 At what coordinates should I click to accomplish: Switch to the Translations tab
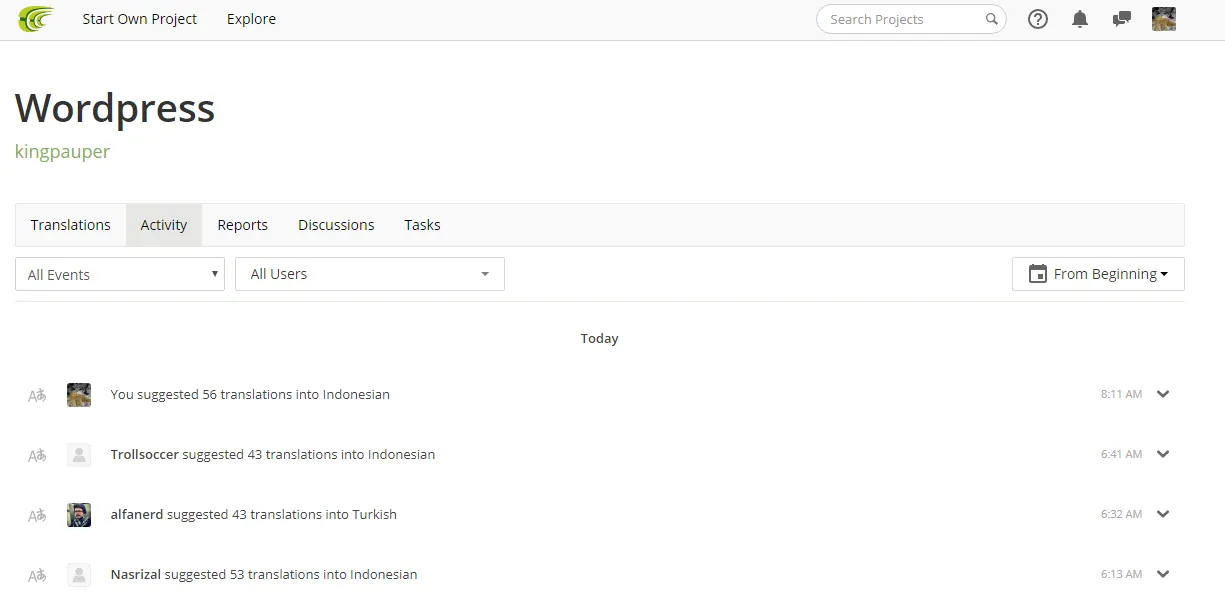70,225
